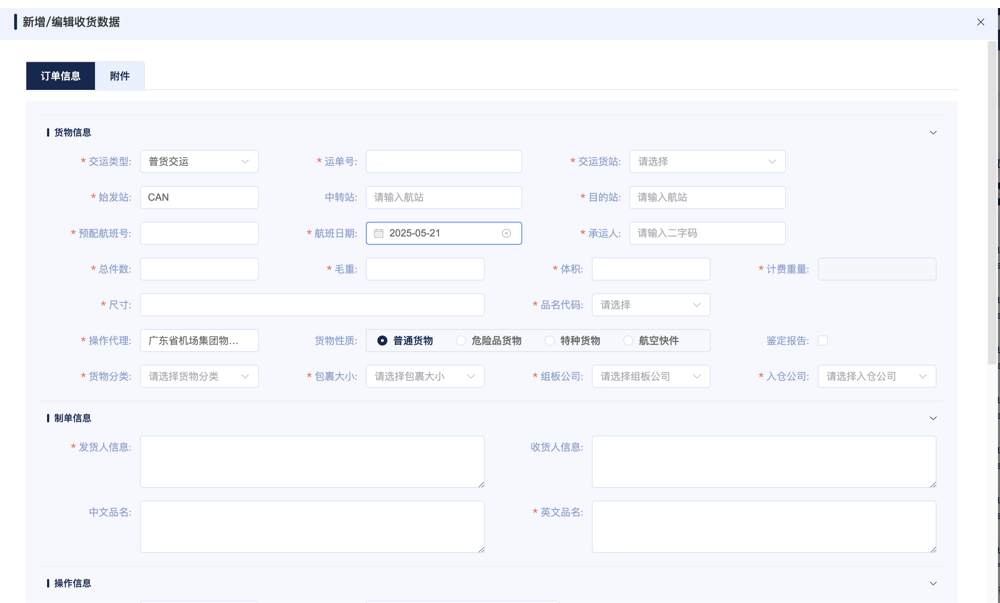Screen dimensions: 1000x603
Task: Select the 特种货物 radio option
Action: [550, 341]
